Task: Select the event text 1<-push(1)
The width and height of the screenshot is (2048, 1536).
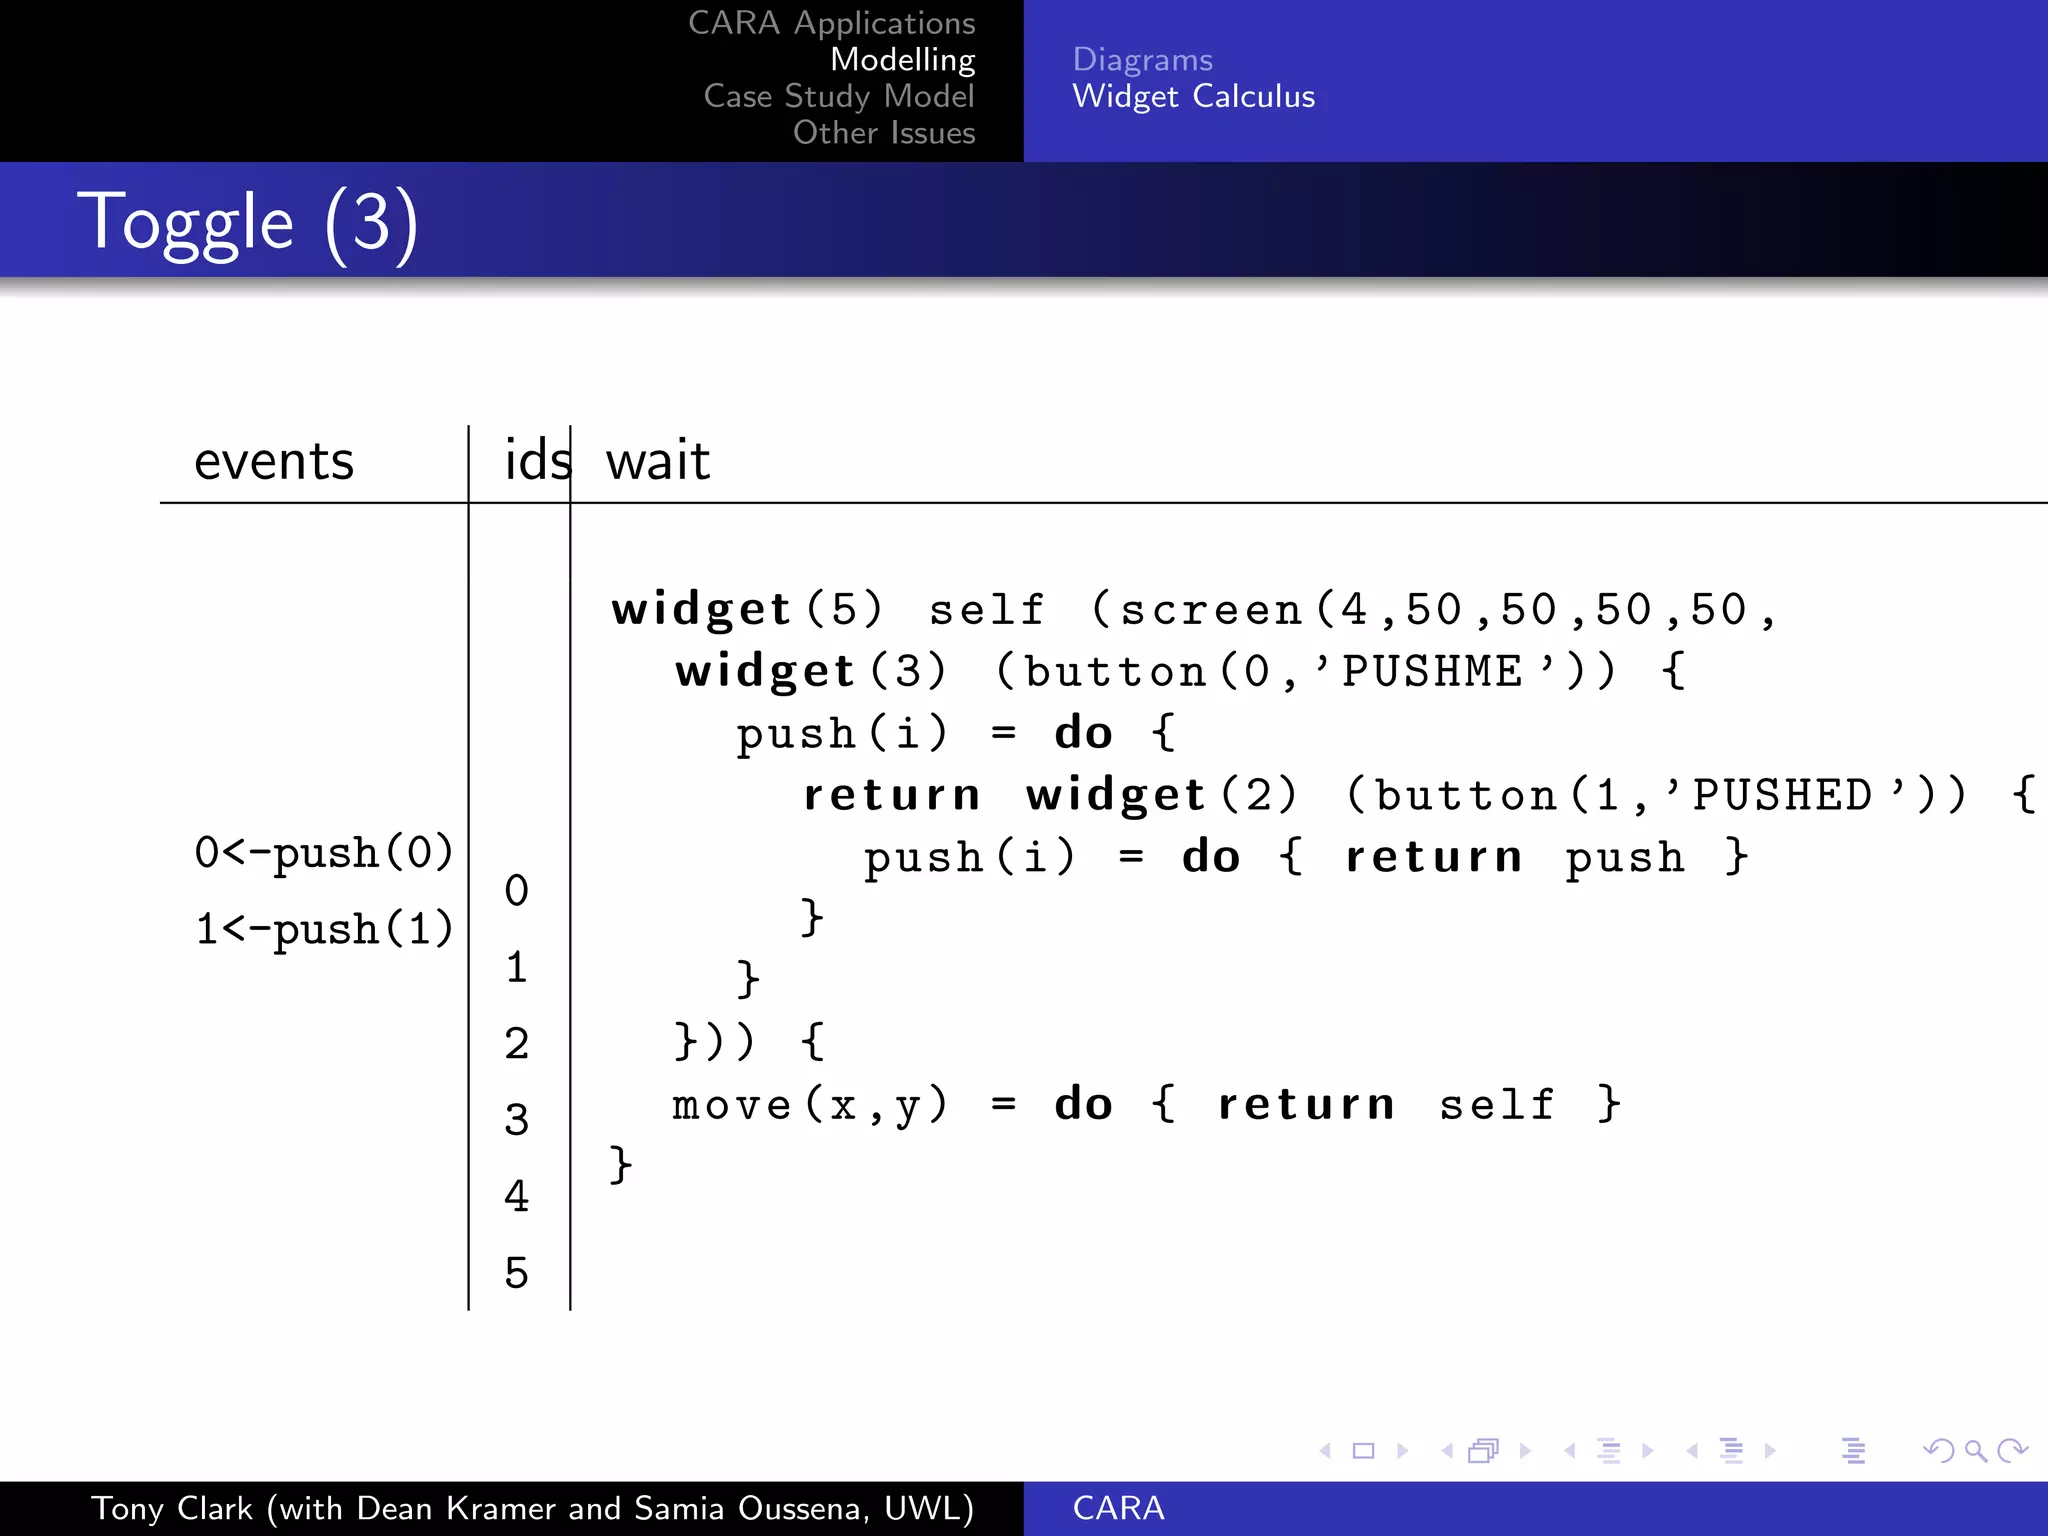Action: click(323, 929)
